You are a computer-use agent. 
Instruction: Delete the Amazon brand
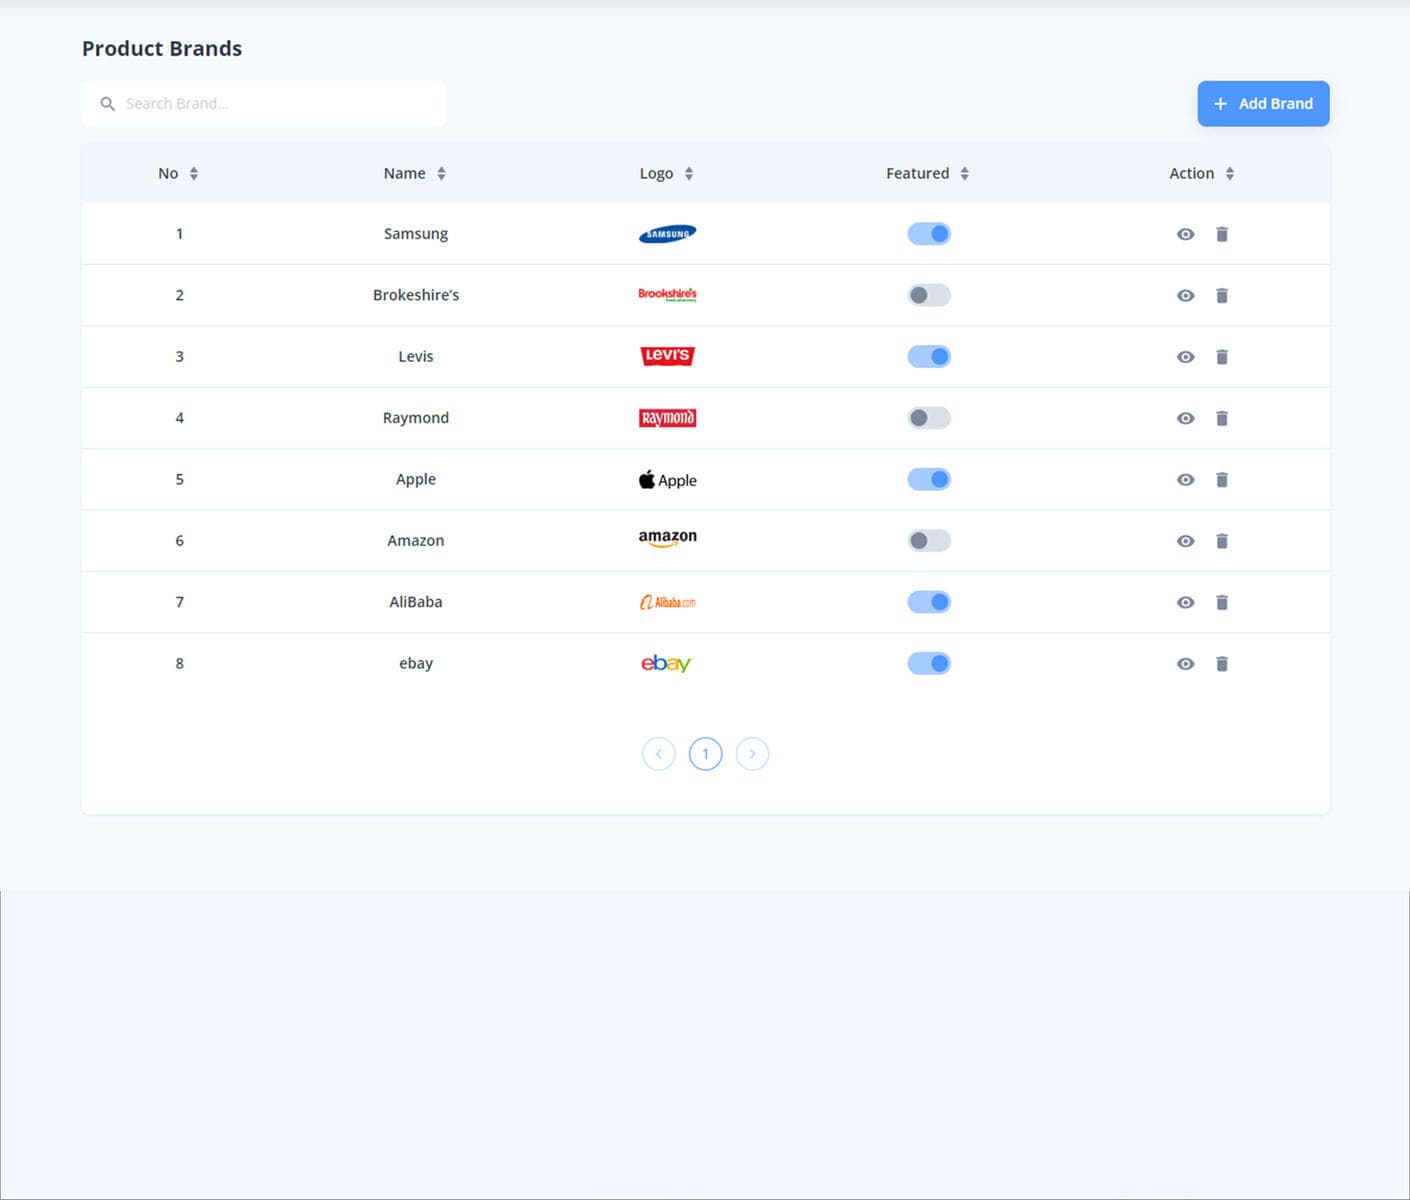click(x=1222, y=540)
